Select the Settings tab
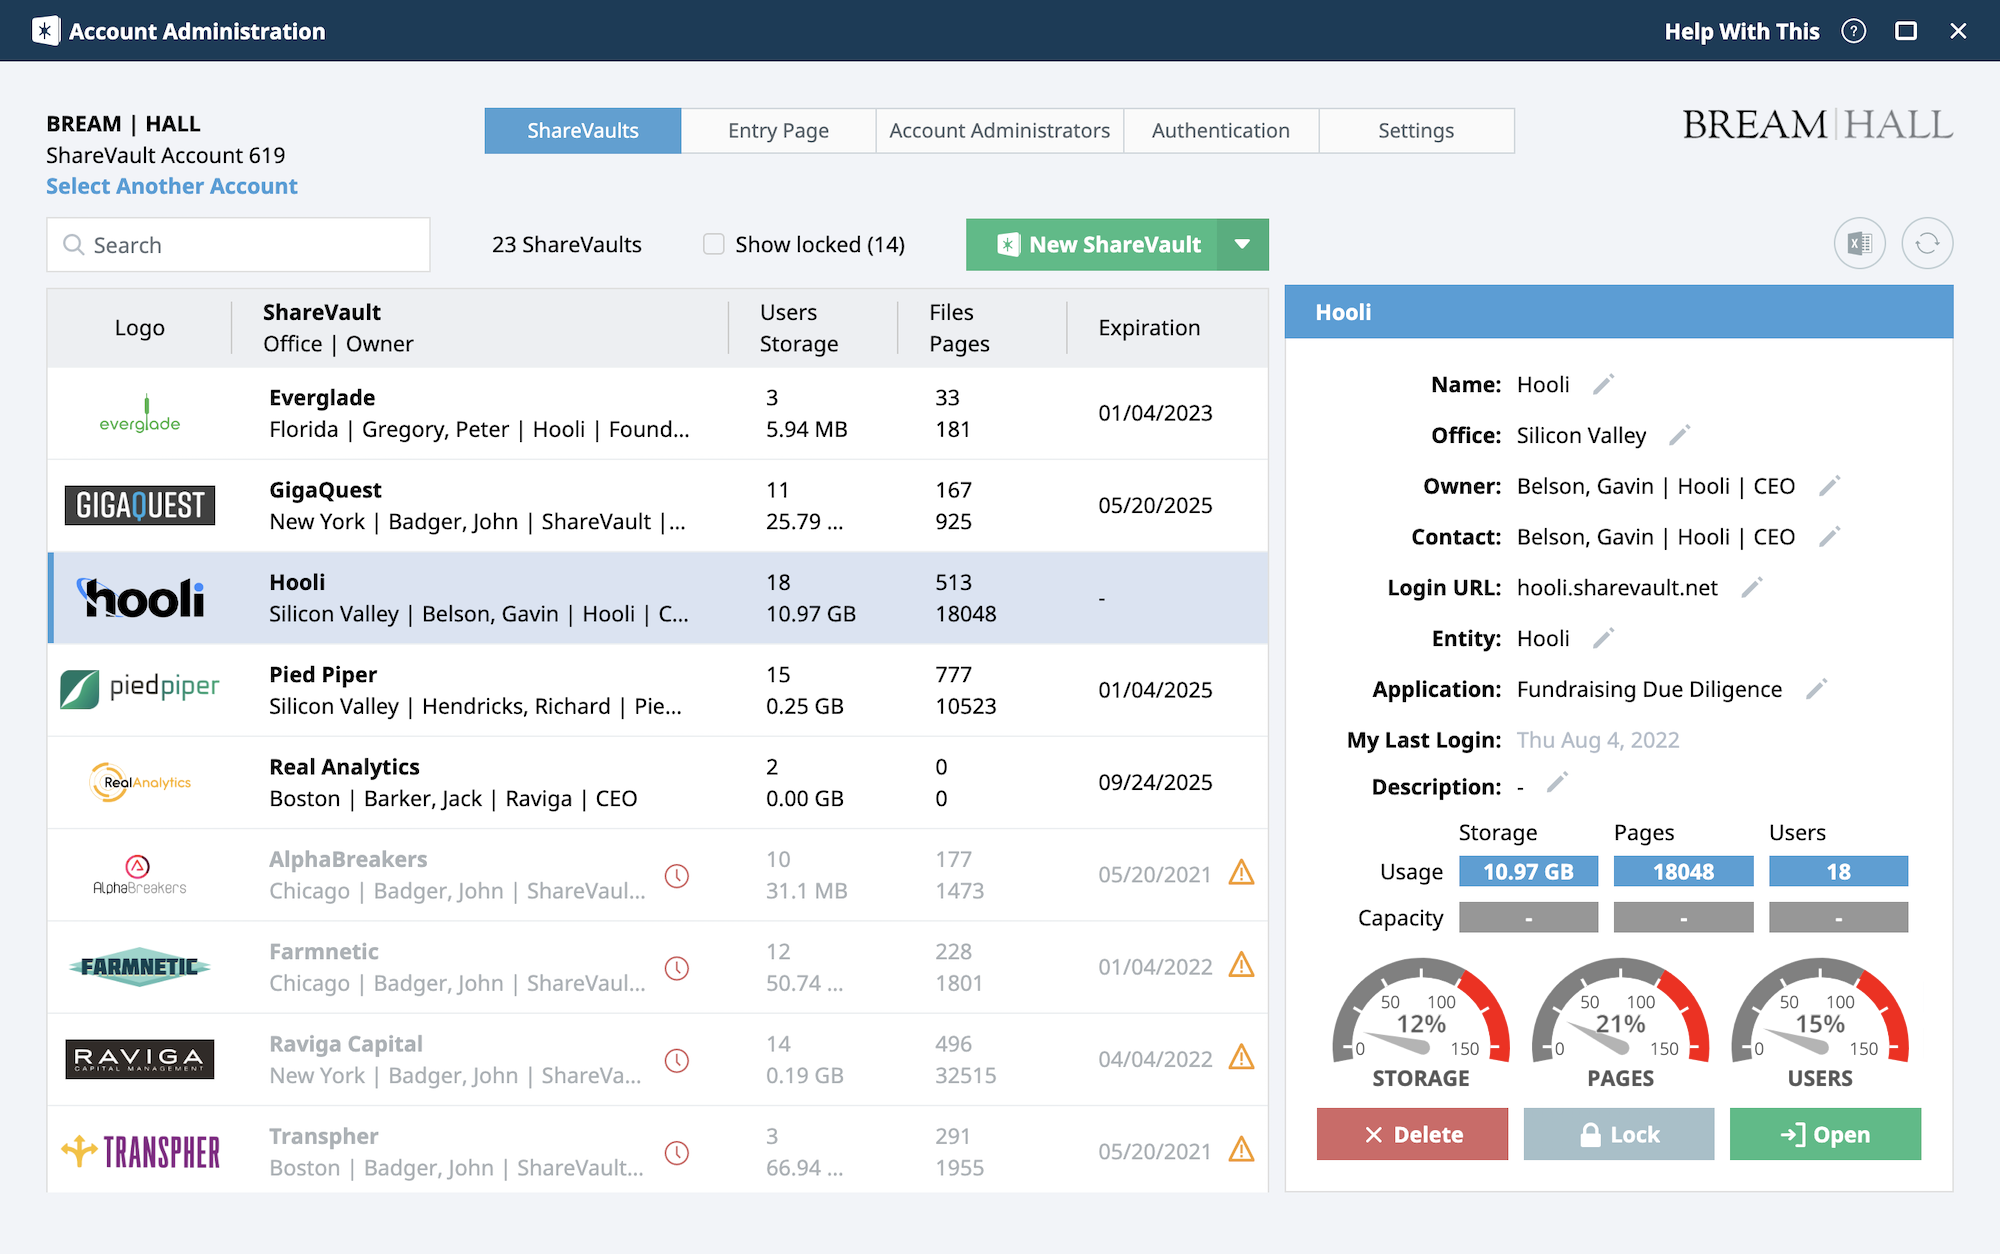This screenshot has width=2000, height=1254. [1414, 129]
